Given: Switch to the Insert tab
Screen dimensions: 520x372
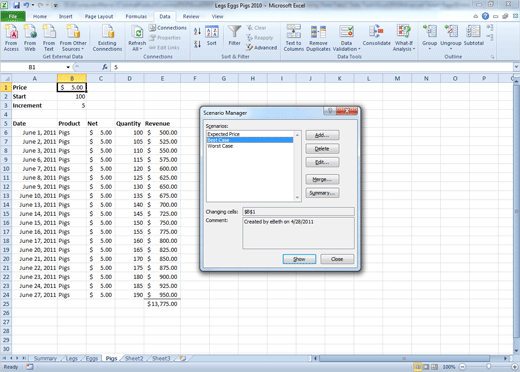Looking at the screenshot, I should click(66, 16).
